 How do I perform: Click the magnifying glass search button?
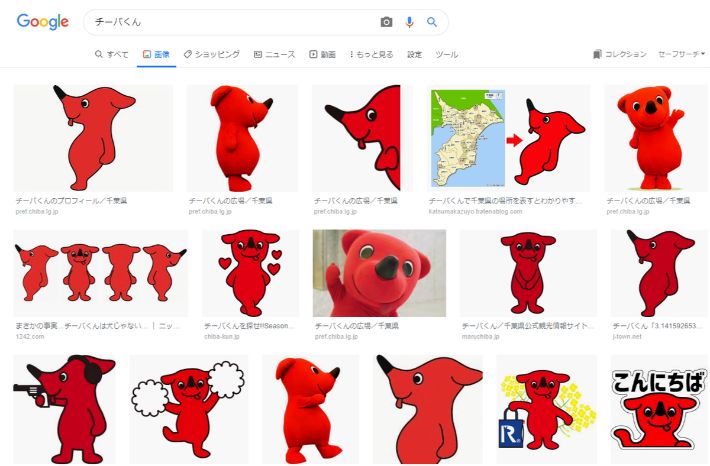(x=432, y=22)
